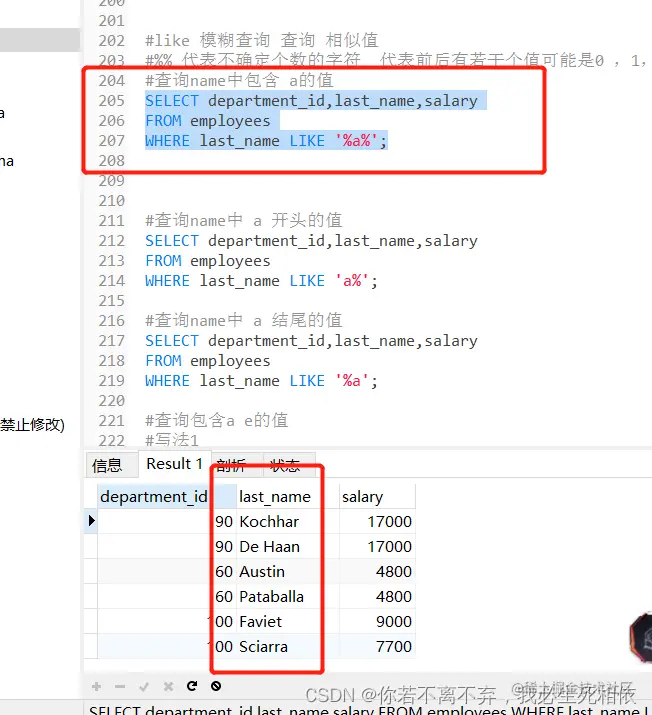Screen dimensions: 652x715
Task: Click employees on line 206
Action: pyautogui.click(x=230, y=121)
